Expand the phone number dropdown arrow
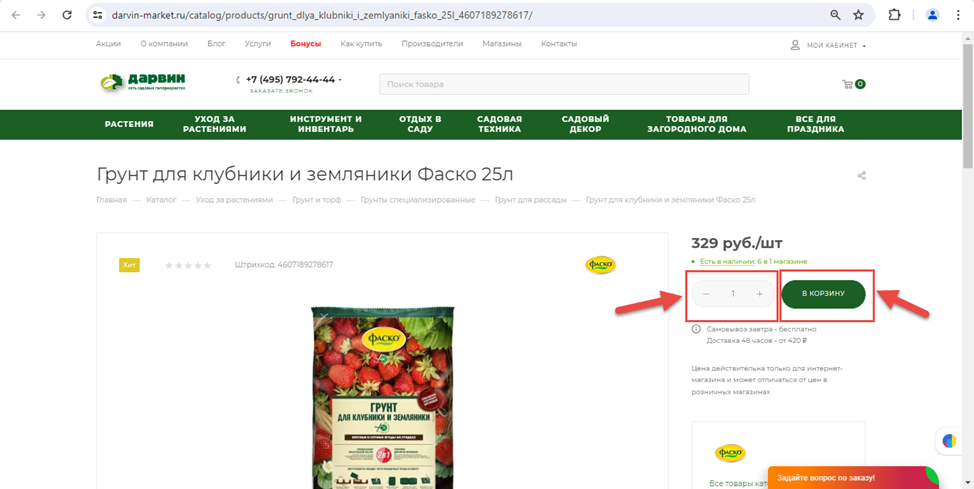Image resolution: width=974 pixels, height=489 pixels. coord(340,80)
